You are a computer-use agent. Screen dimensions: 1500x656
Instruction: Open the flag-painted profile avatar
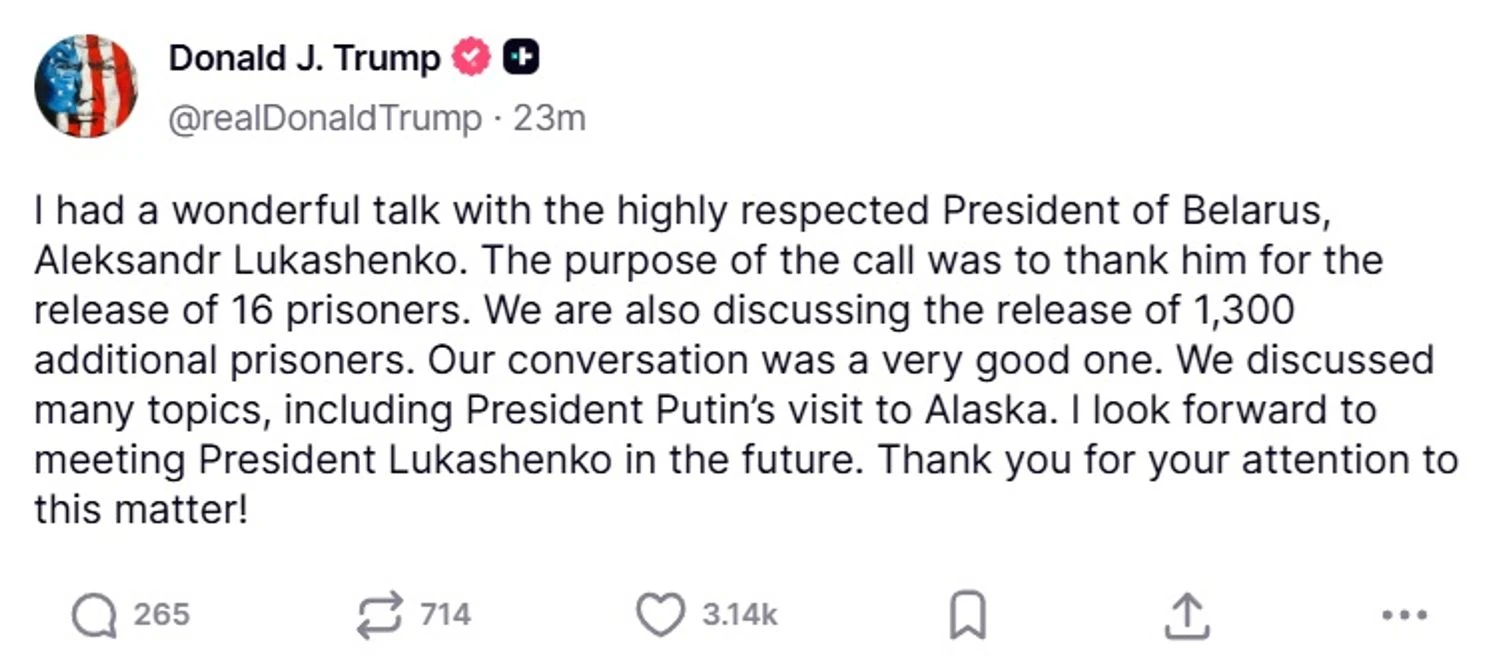[85, 86]
